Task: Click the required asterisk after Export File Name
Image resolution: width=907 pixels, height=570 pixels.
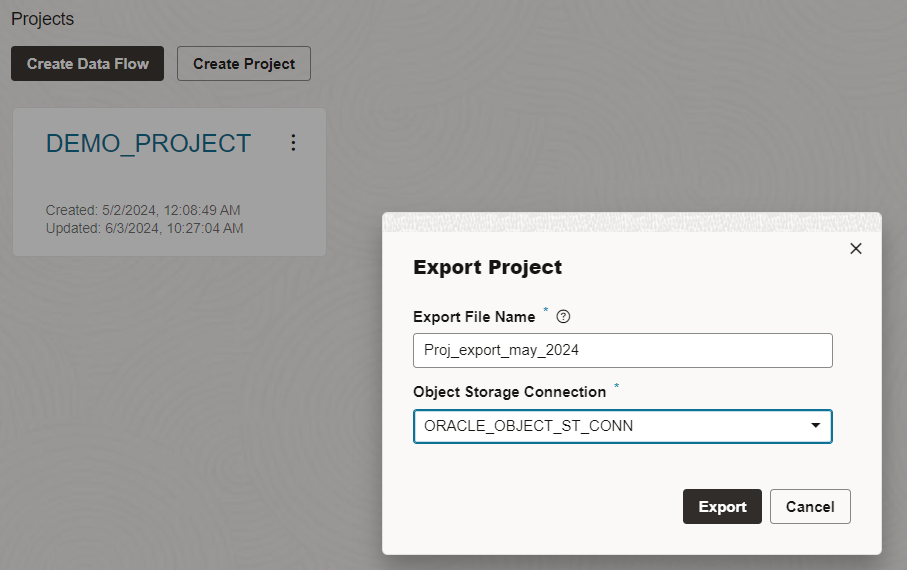Action: click(546, 311)
